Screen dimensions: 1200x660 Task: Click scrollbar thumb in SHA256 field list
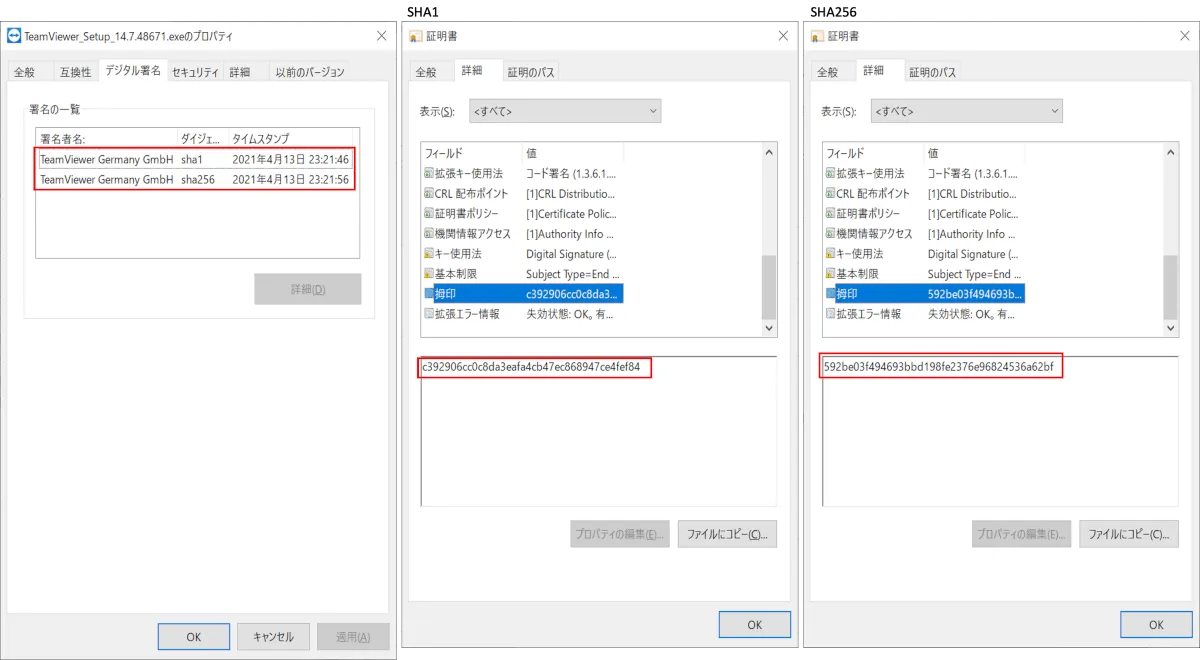(1171, 287)
